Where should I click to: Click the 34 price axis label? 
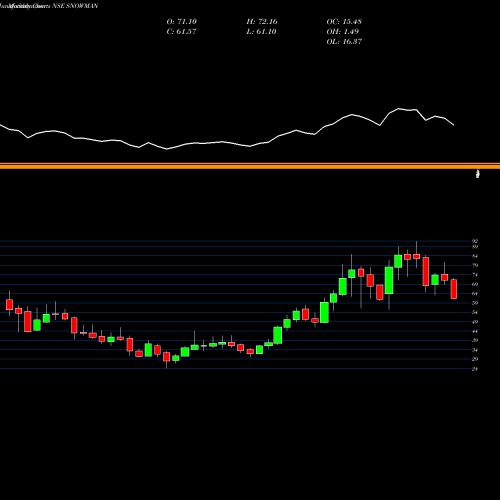475,350
